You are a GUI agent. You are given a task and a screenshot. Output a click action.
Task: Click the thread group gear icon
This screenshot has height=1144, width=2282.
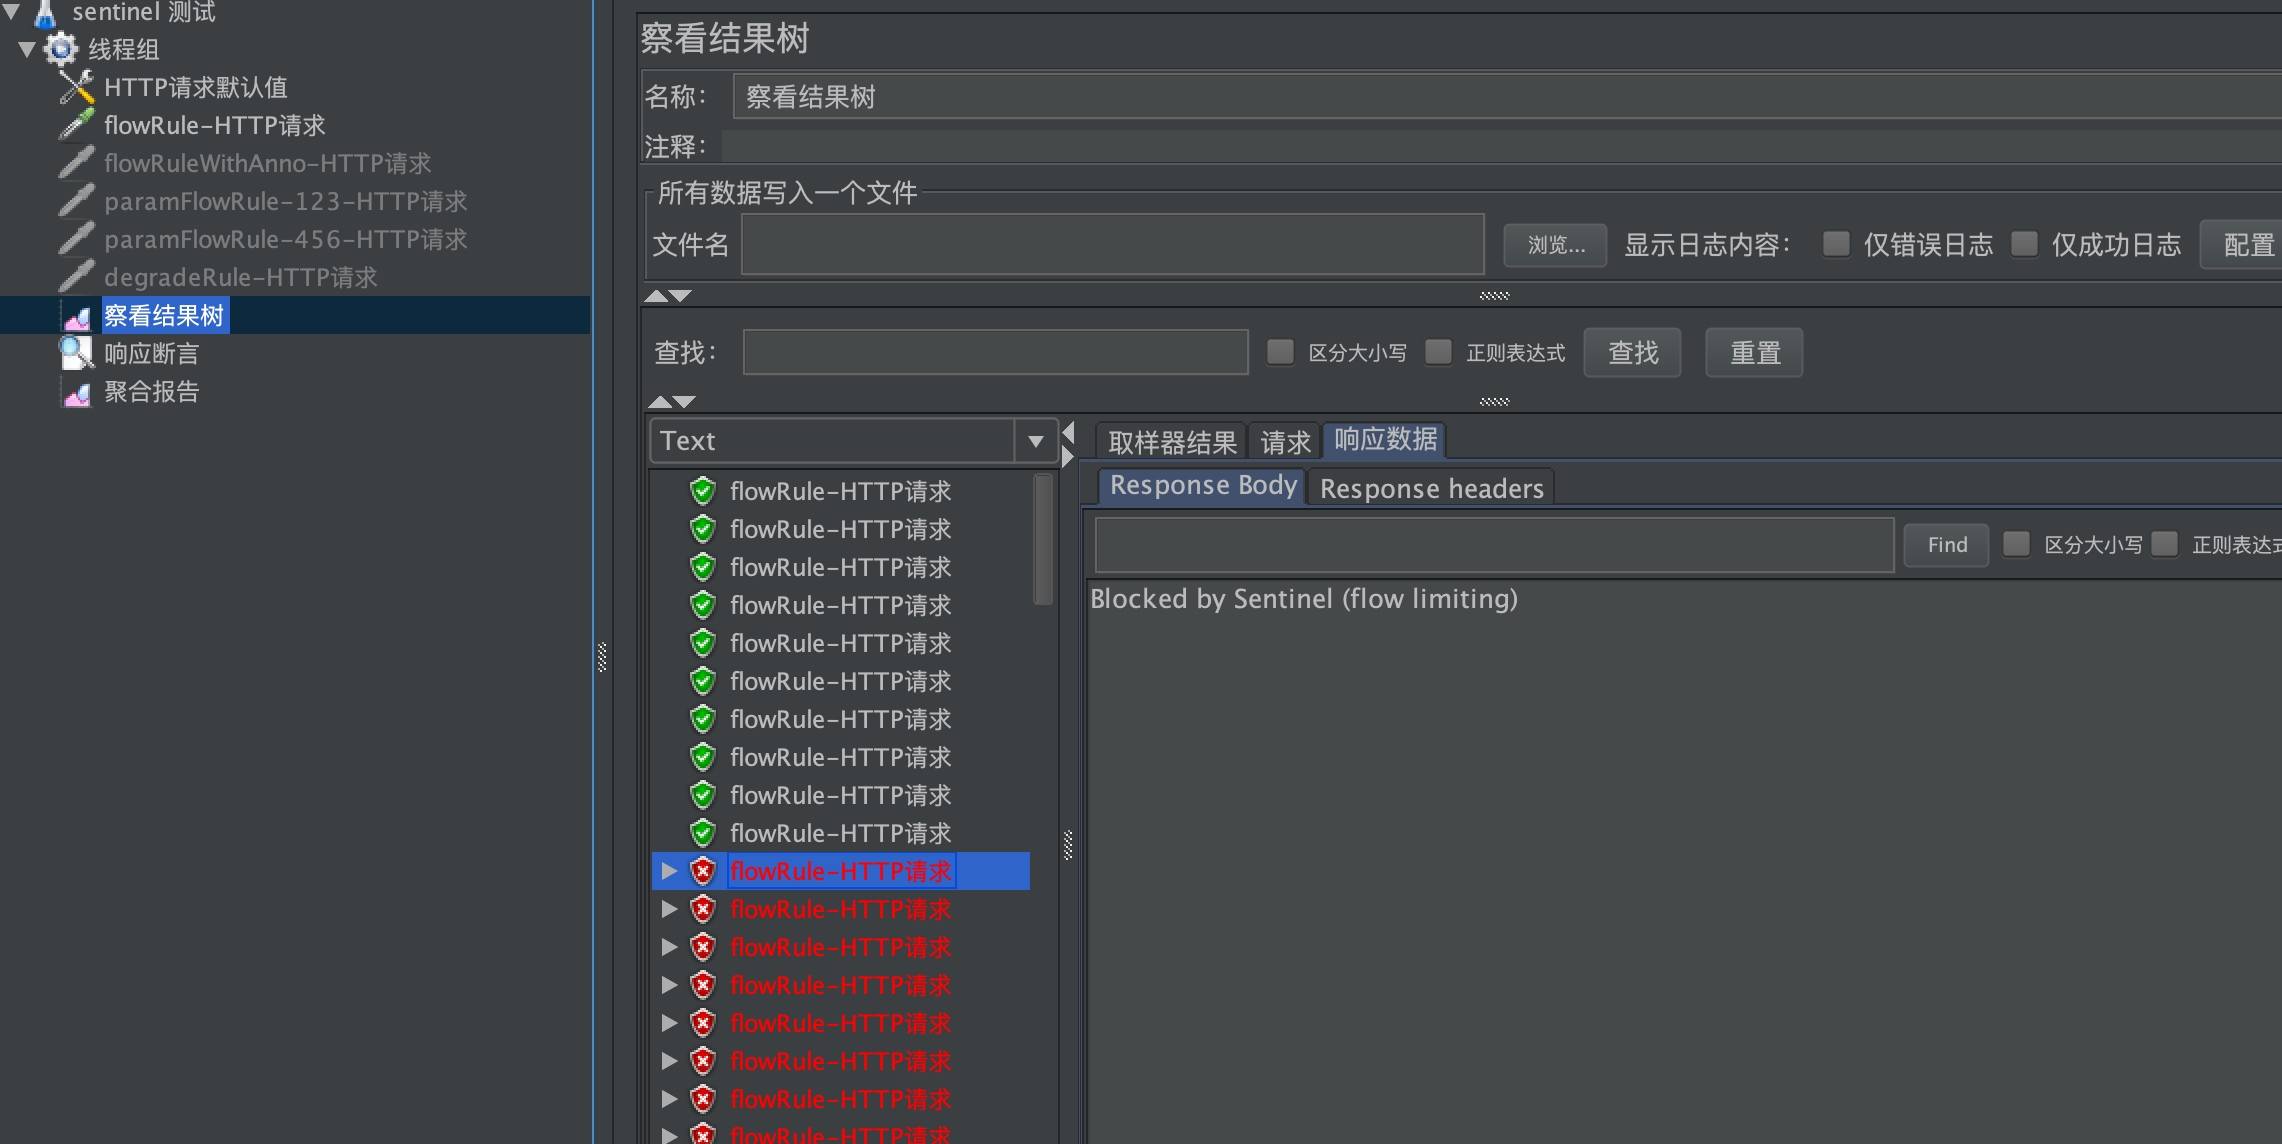(x=61, y=49)
